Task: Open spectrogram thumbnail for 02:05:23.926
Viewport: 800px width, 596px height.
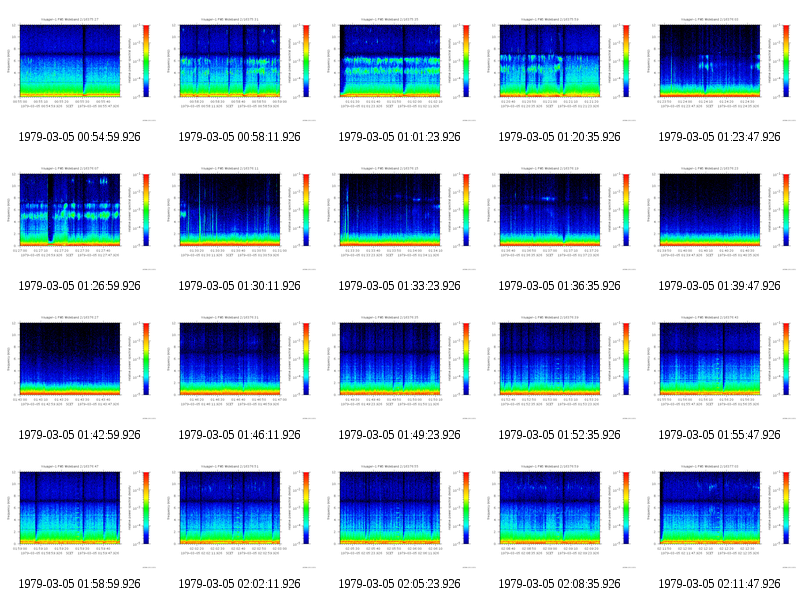Action: click(x=399, y=515)
